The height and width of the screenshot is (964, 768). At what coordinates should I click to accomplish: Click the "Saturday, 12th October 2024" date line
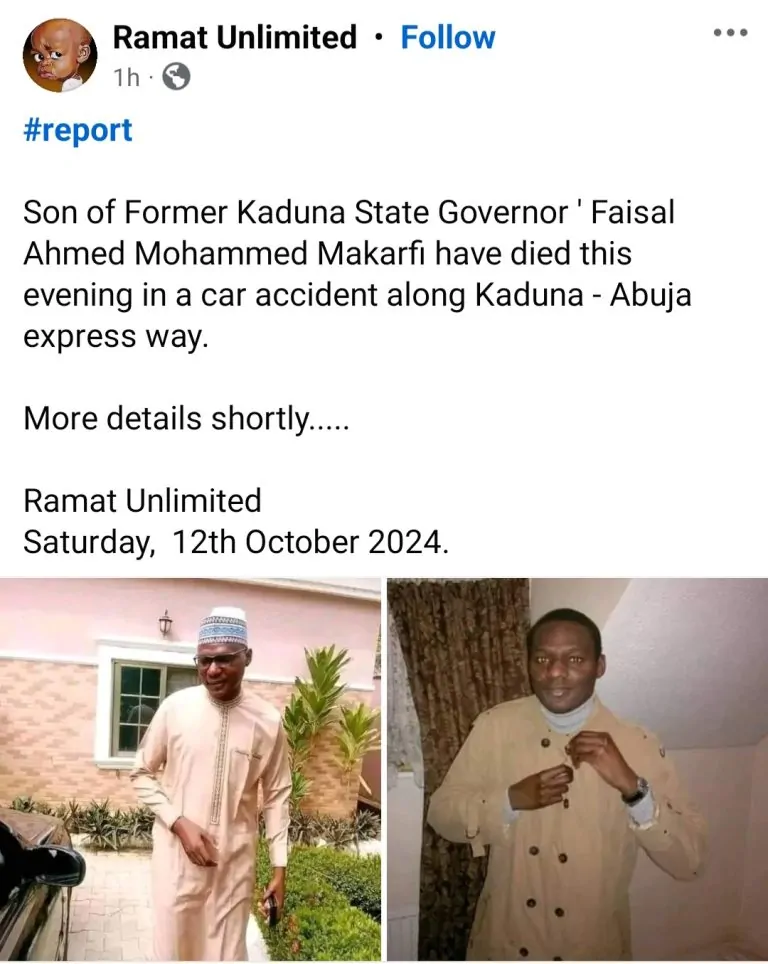pos(236,542)
